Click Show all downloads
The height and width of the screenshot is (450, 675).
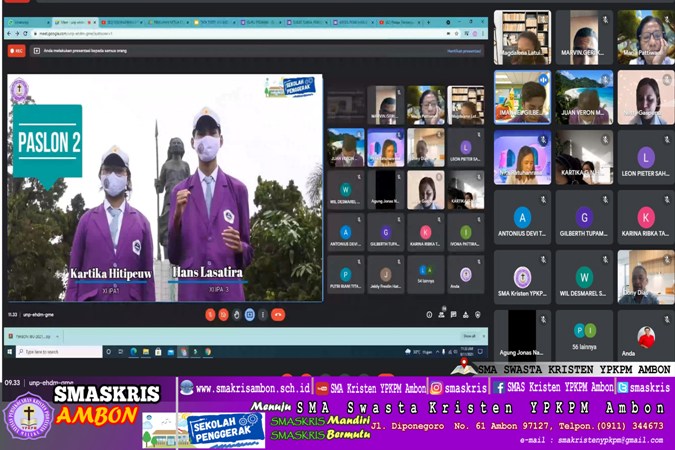click(469, 336)
